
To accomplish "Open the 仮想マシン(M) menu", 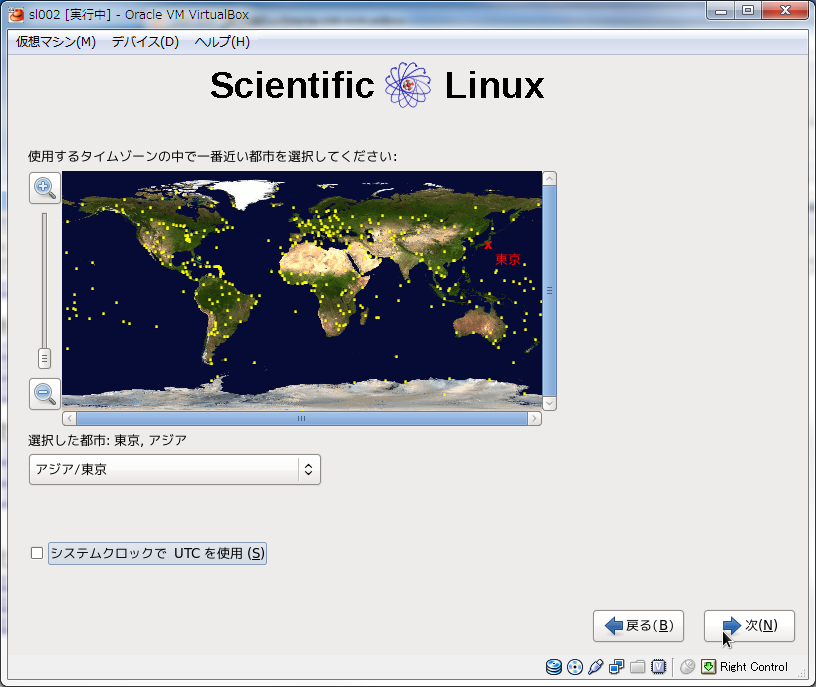I will pyautogui.click(x=56, y=42).
